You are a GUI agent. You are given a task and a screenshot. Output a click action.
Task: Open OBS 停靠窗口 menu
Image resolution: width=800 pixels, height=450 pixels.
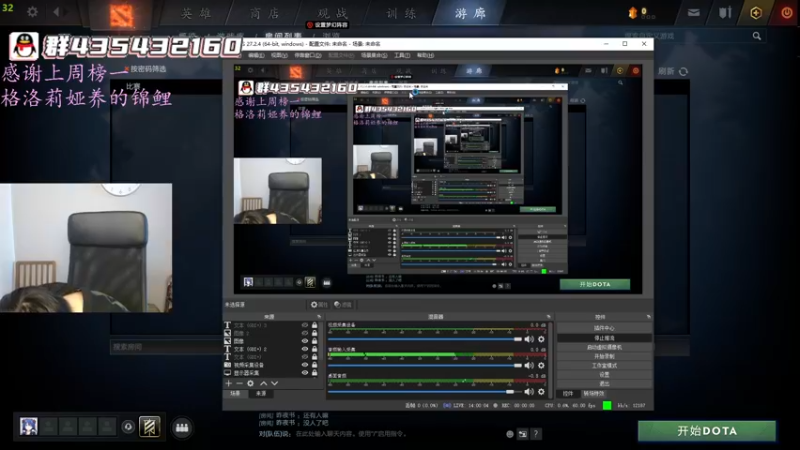(308, 55)
